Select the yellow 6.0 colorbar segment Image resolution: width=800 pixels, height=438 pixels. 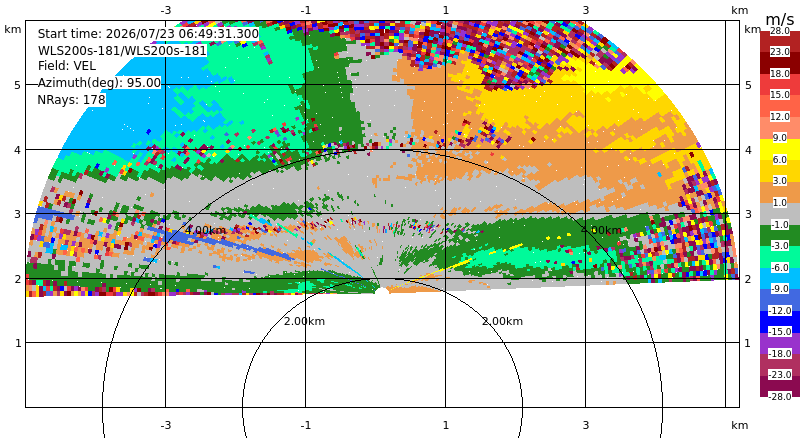(x=780, y=149)
